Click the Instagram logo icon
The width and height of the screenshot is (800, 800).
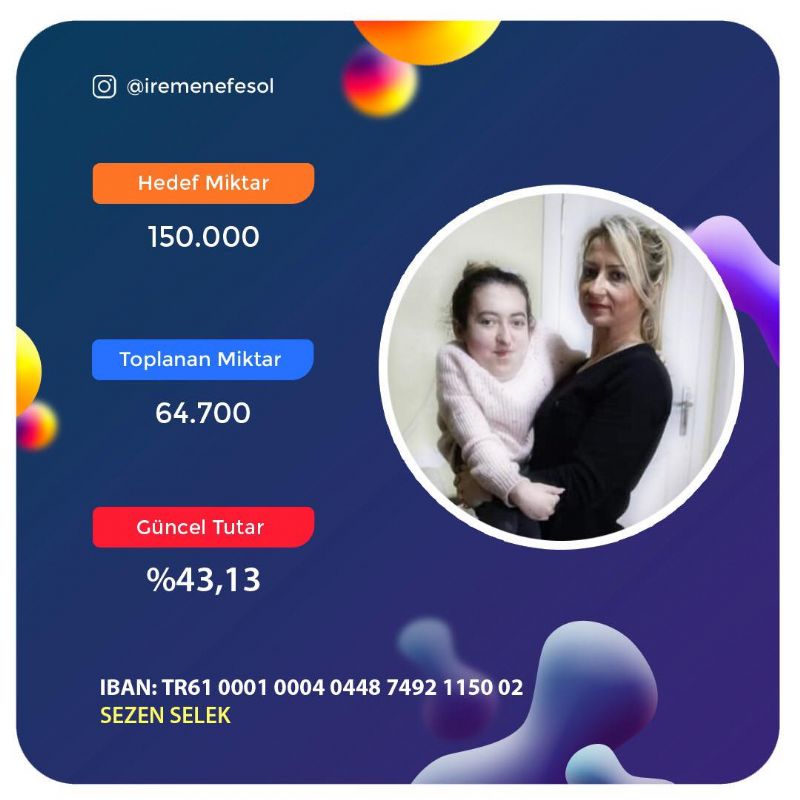104,86
